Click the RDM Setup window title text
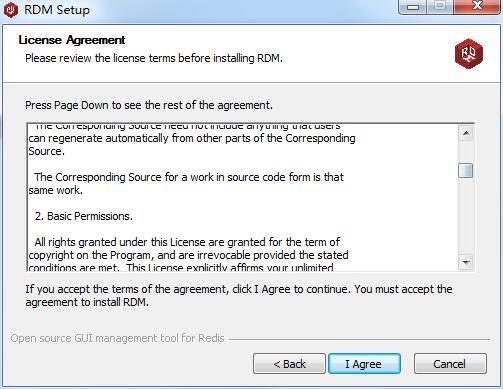 (57, 10)
